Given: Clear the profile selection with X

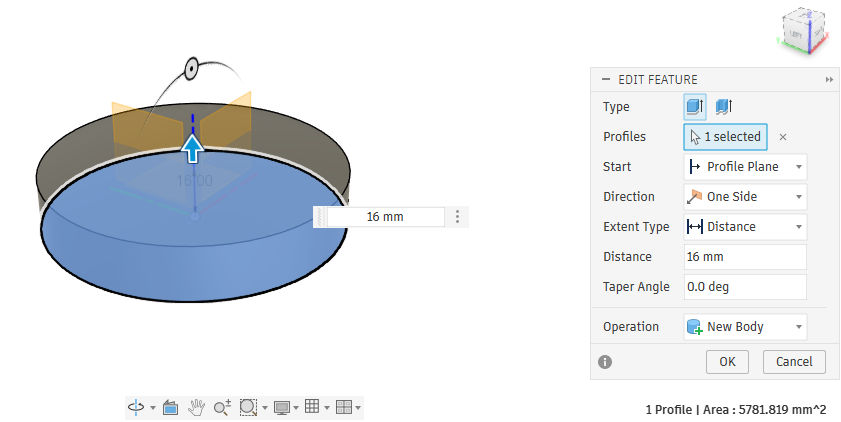Looking at the screenshot, I should coord(783,137).
